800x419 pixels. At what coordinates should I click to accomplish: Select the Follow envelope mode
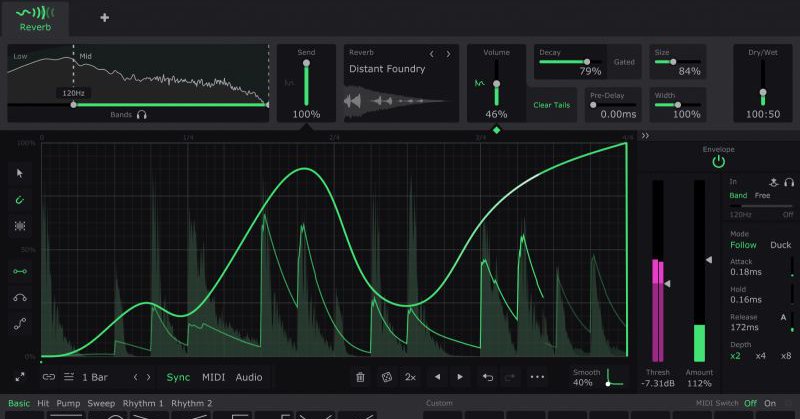pyautogui.click(x=743, y=245)
